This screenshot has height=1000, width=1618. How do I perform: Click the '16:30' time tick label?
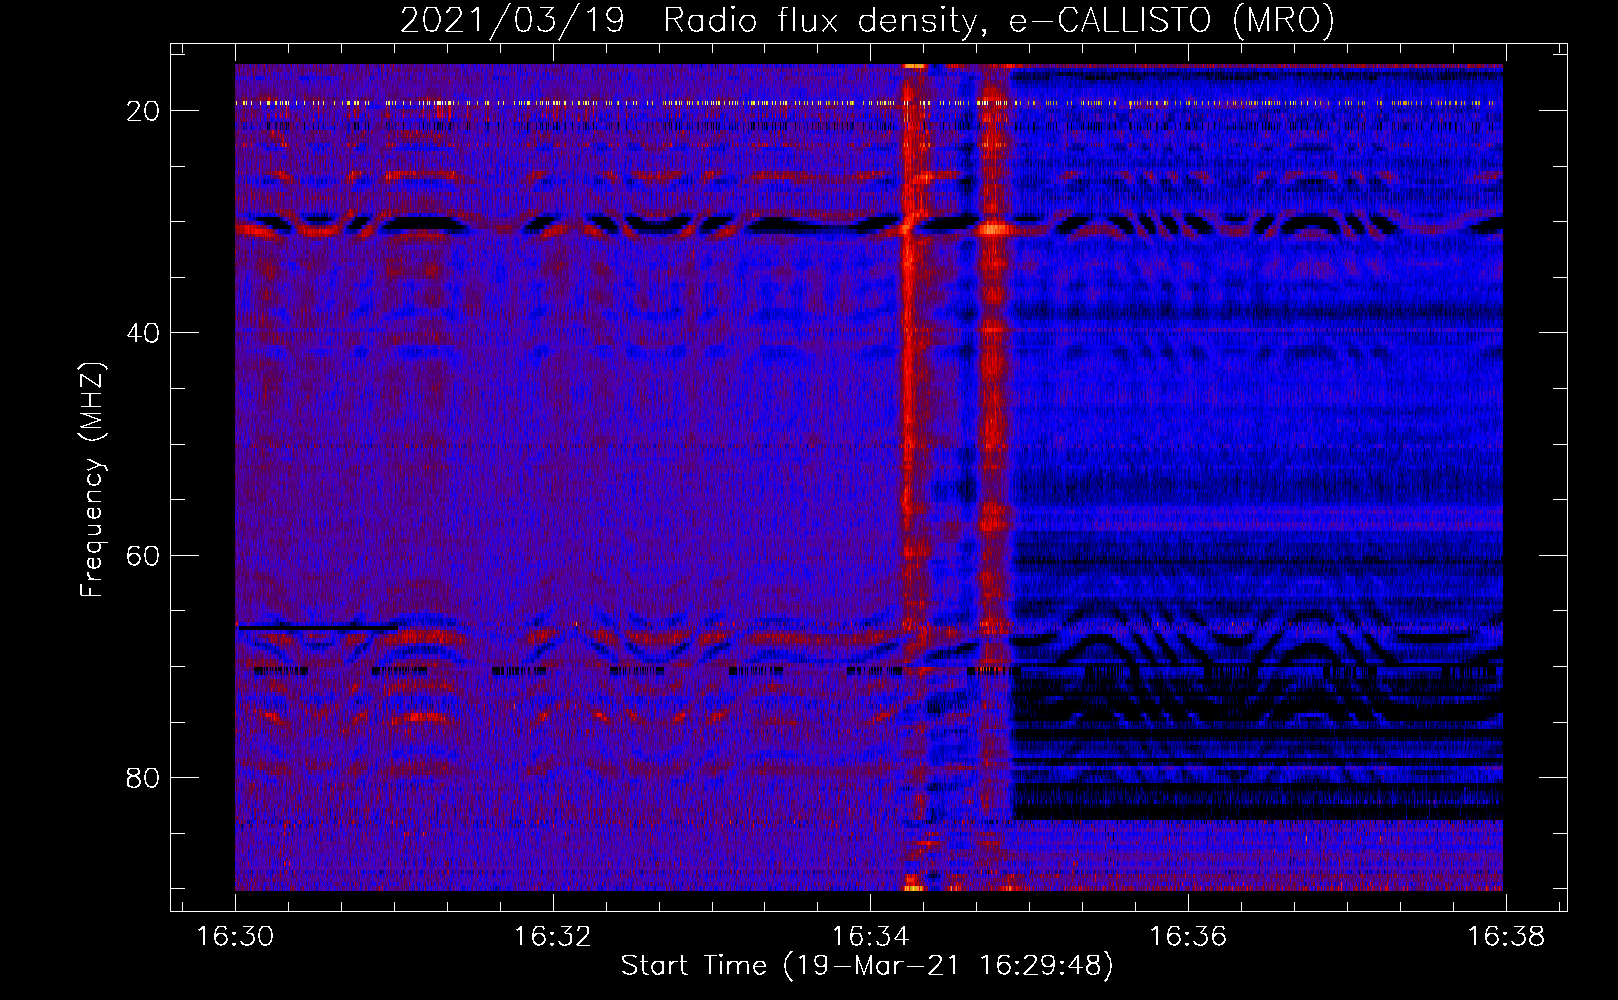point(235,937)
